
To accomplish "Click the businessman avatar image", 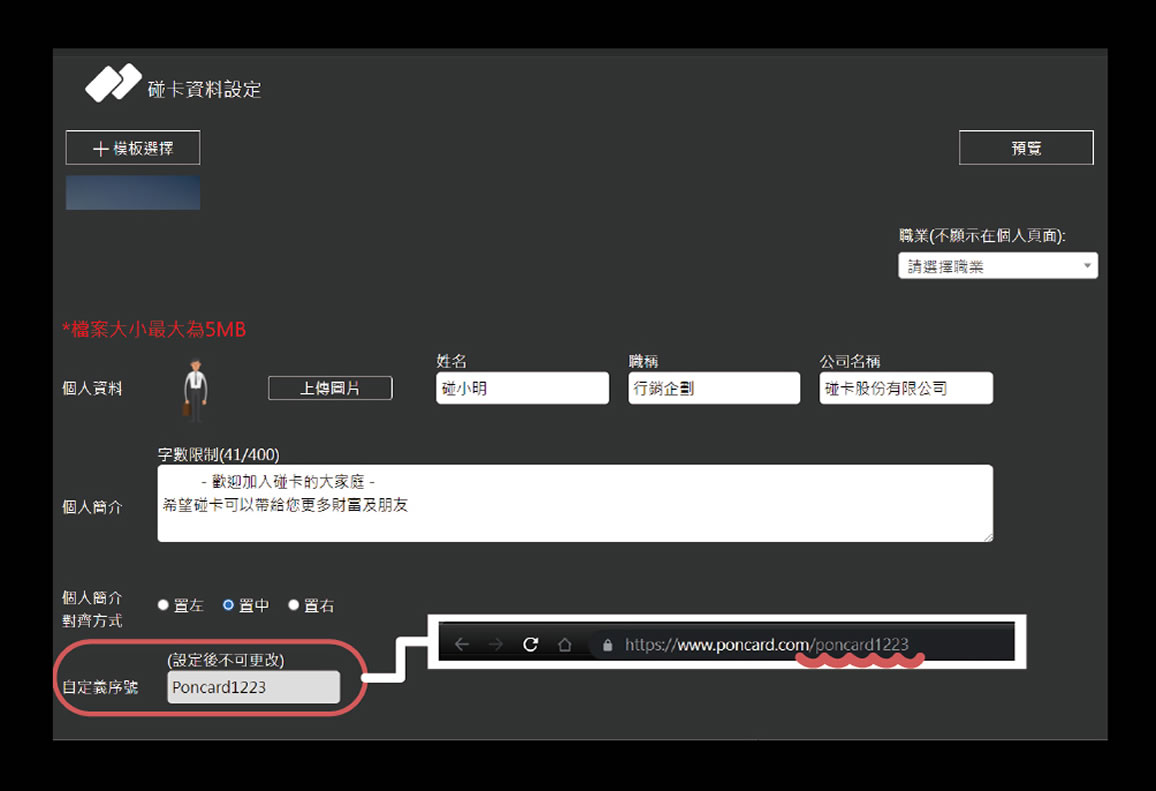I will (x=193, y=389).
